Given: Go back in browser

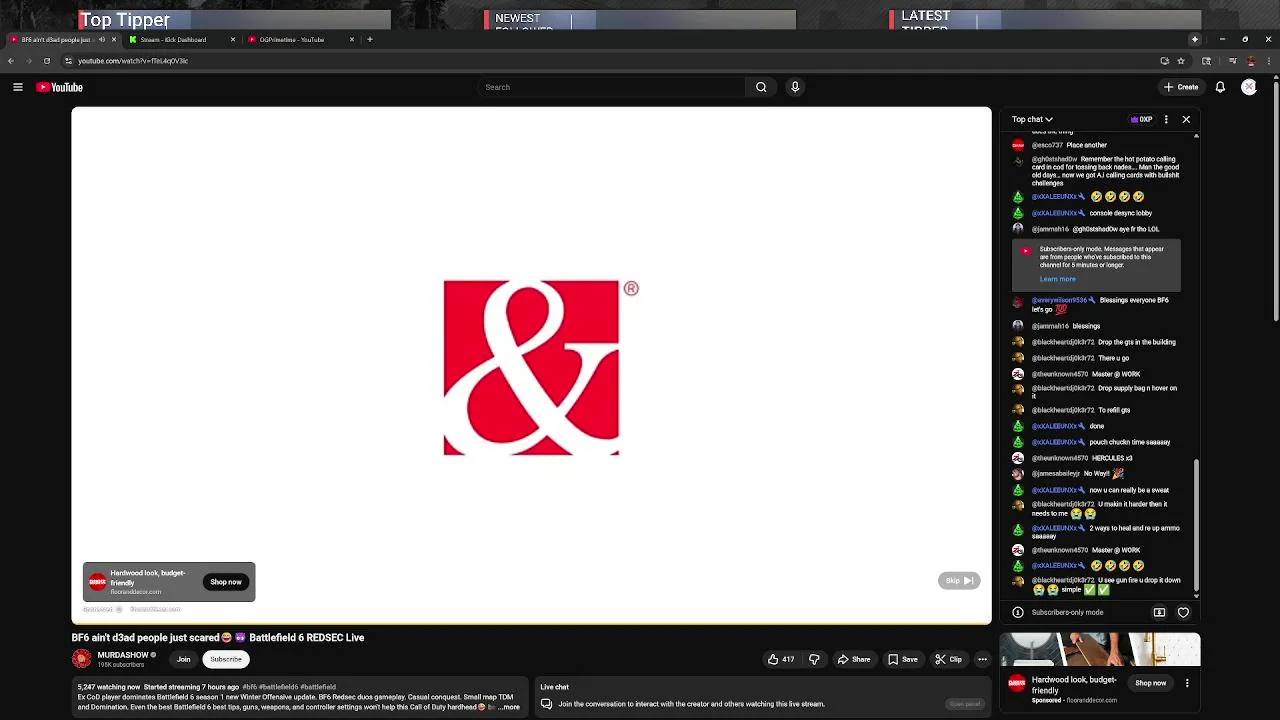Looking at the screenshot, I should 10,61.
